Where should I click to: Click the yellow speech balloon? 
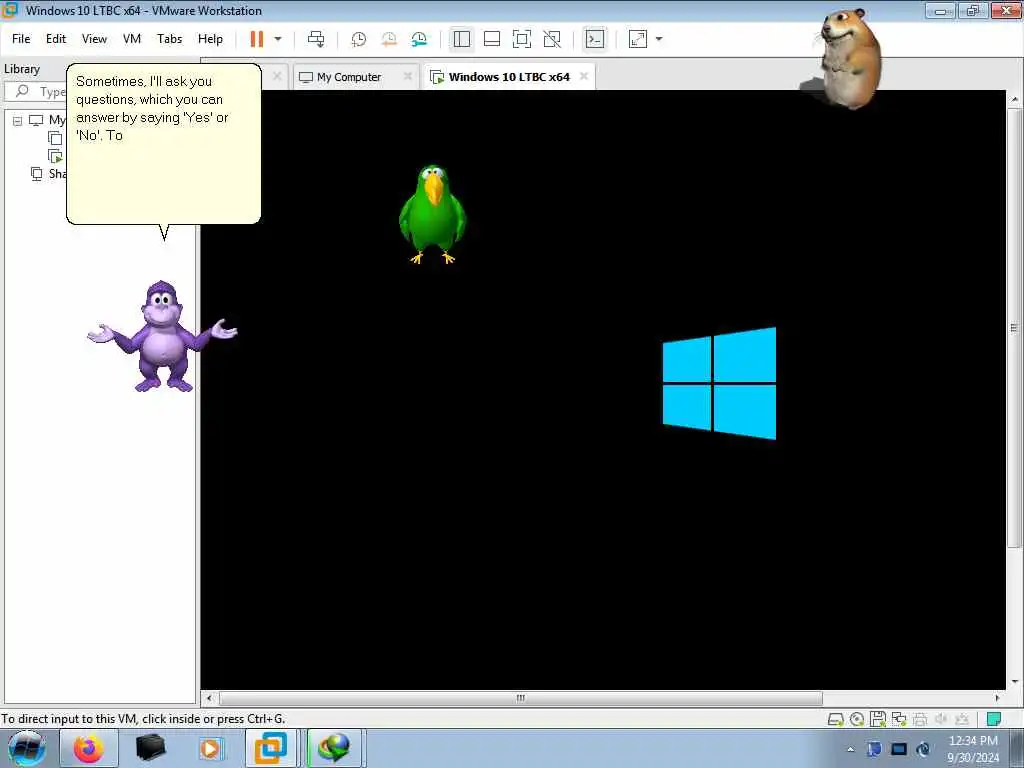point(163,144)
